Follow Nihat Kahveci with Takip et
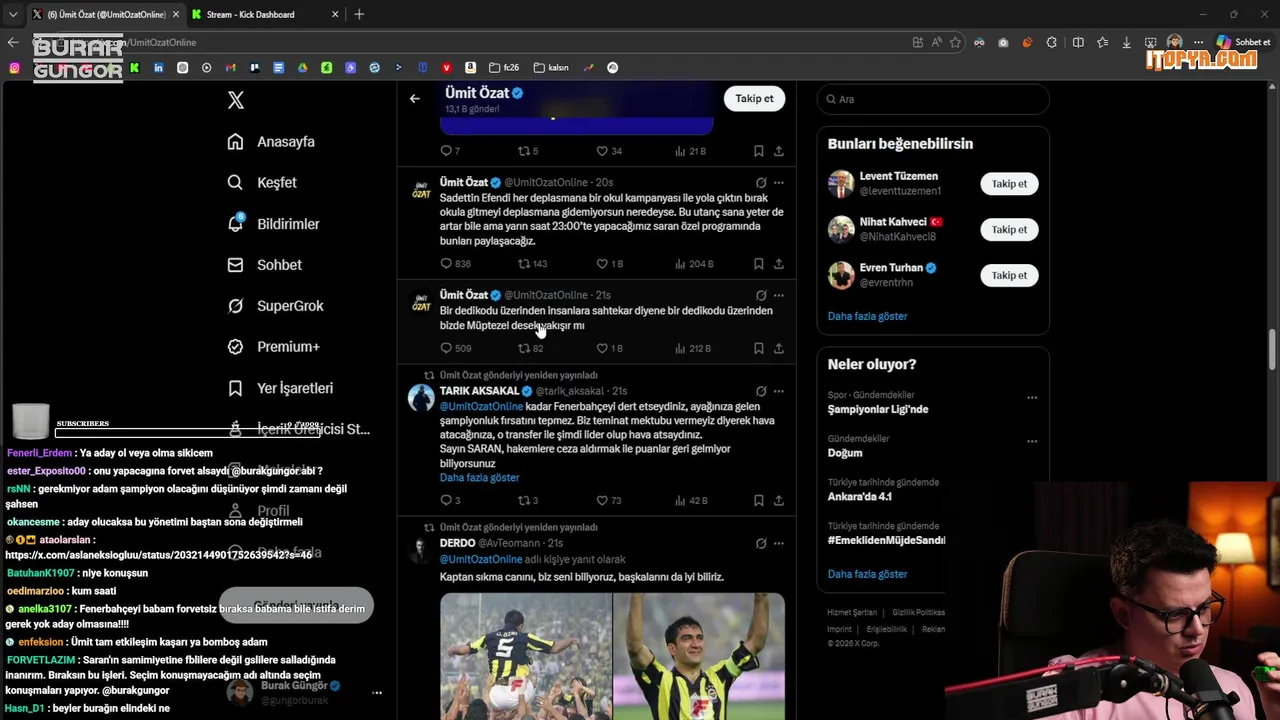Image resolution: width=1280 pixels, height=720 pixels. point(1009,230)
